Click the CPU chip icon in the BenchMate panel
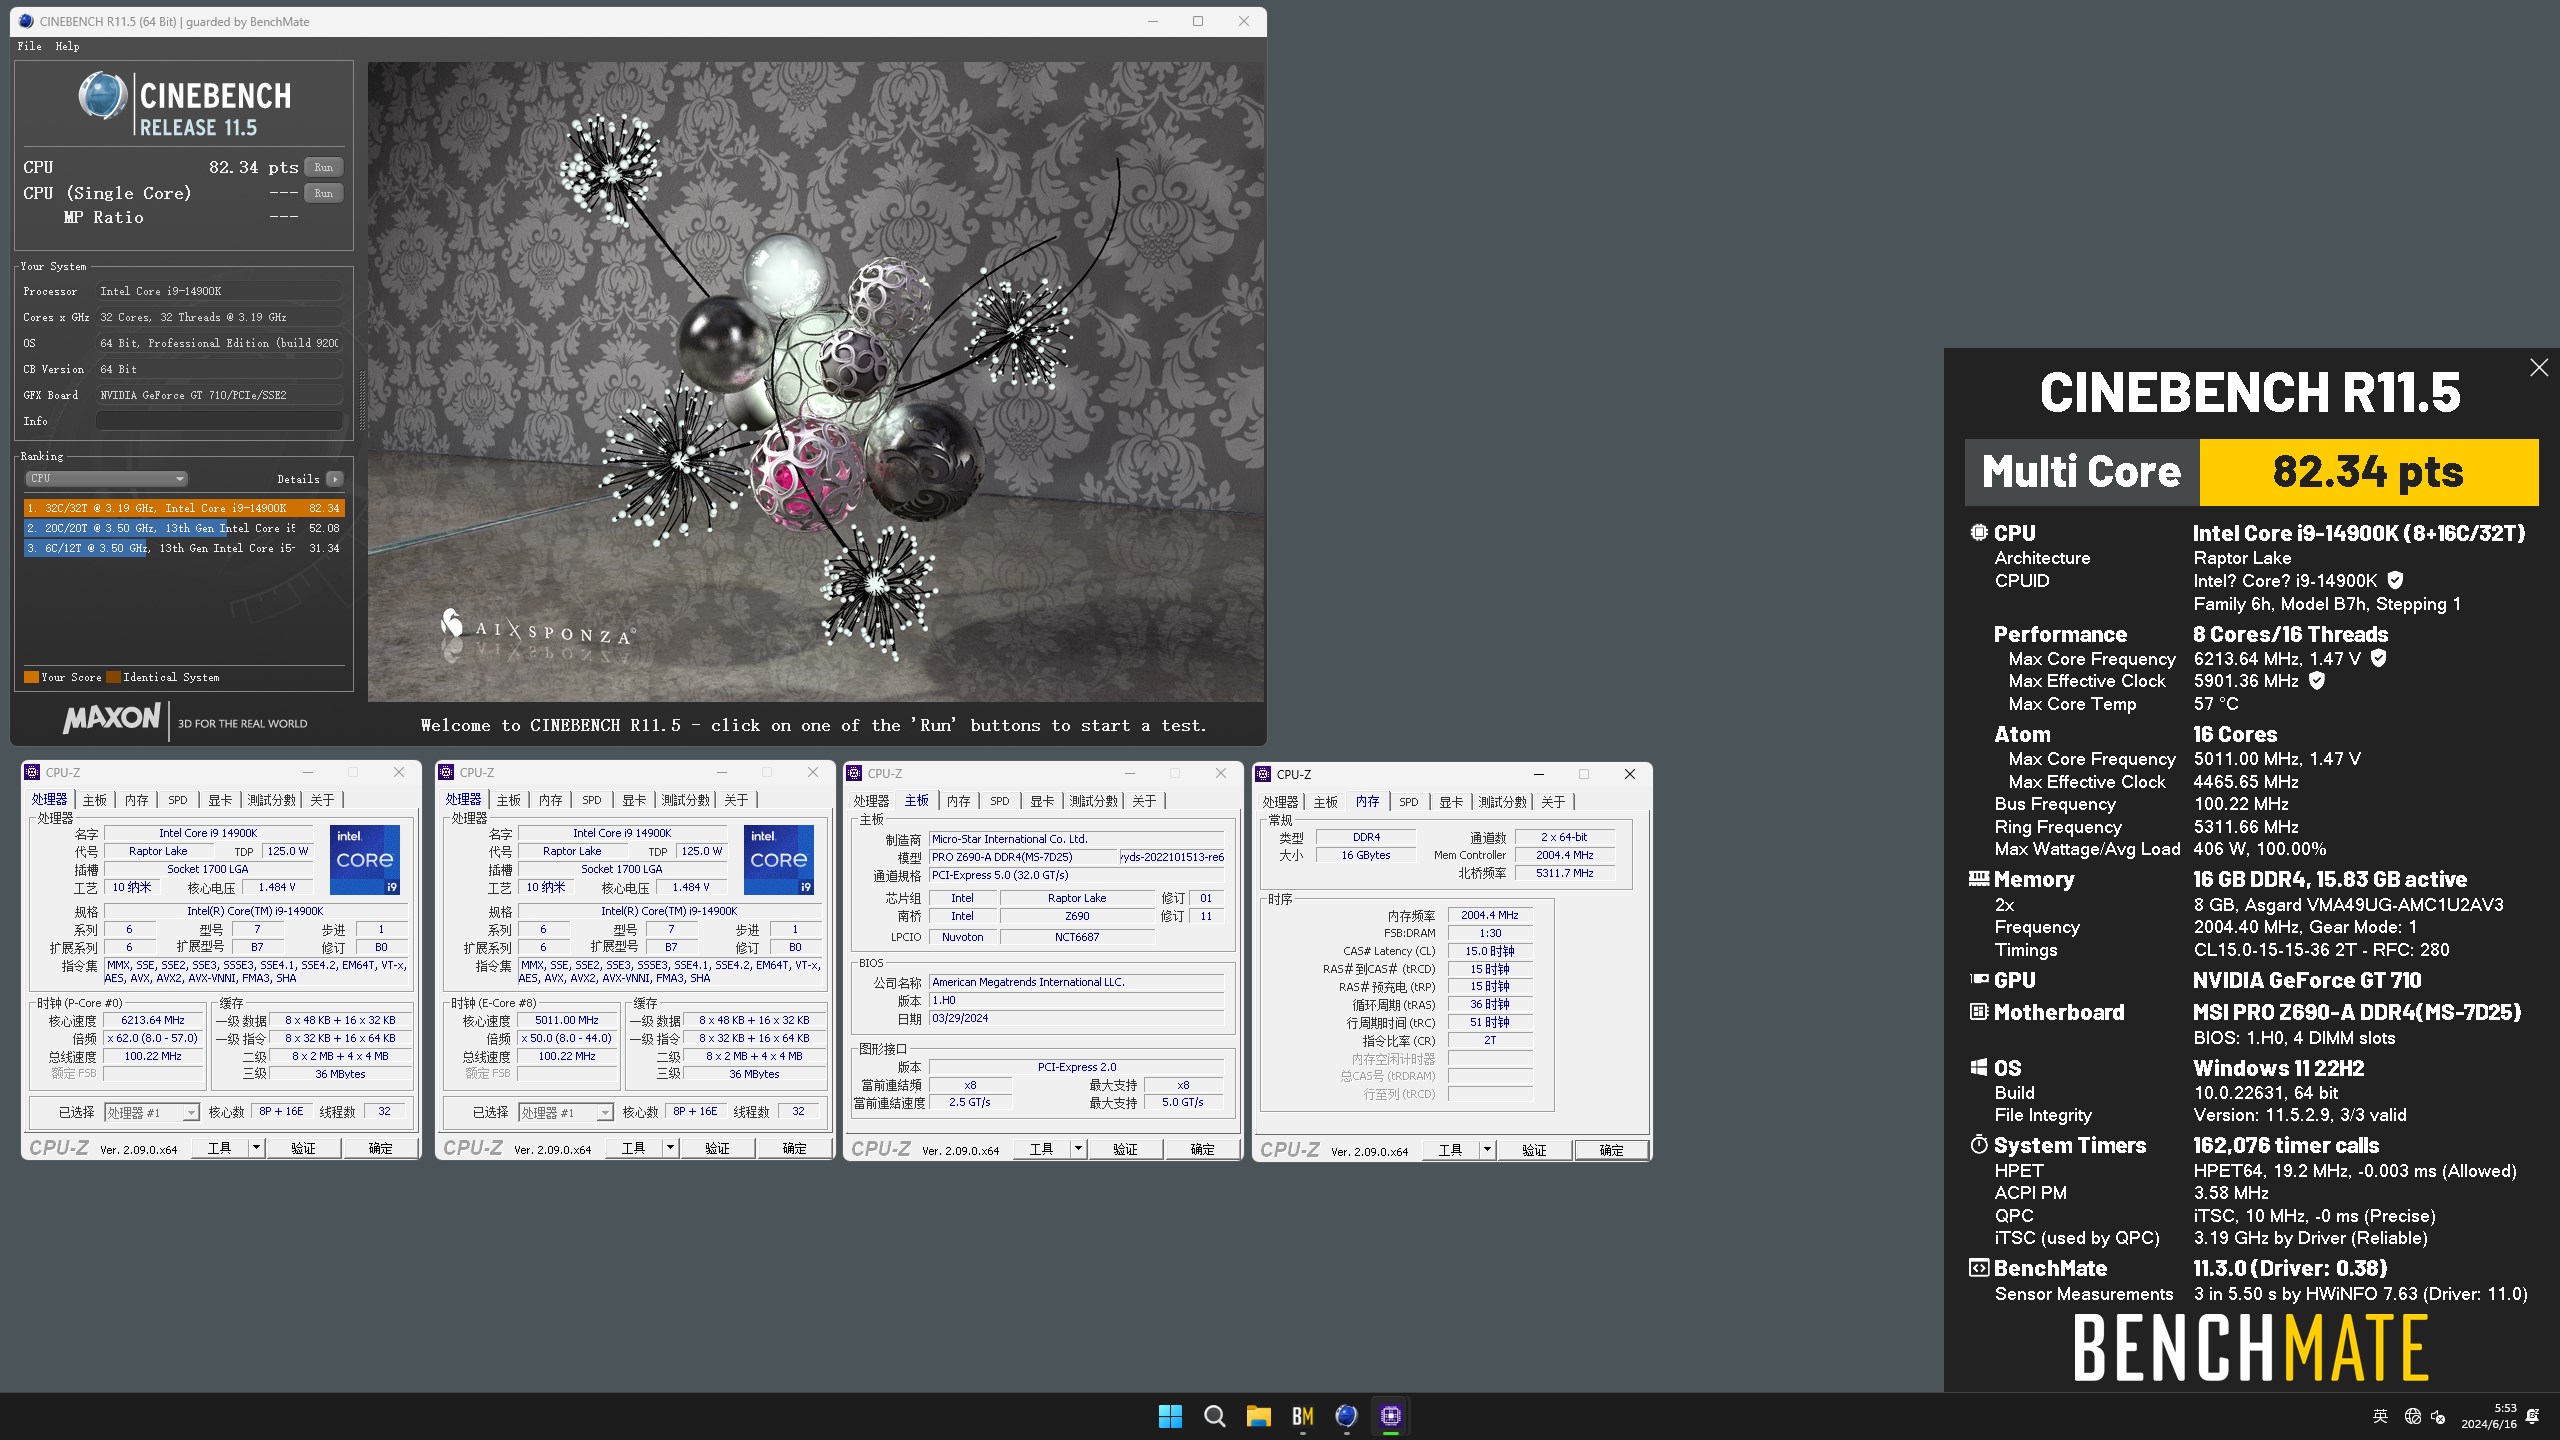The height and width of the screenshot is (1440, 2560). coord(1978,533)
